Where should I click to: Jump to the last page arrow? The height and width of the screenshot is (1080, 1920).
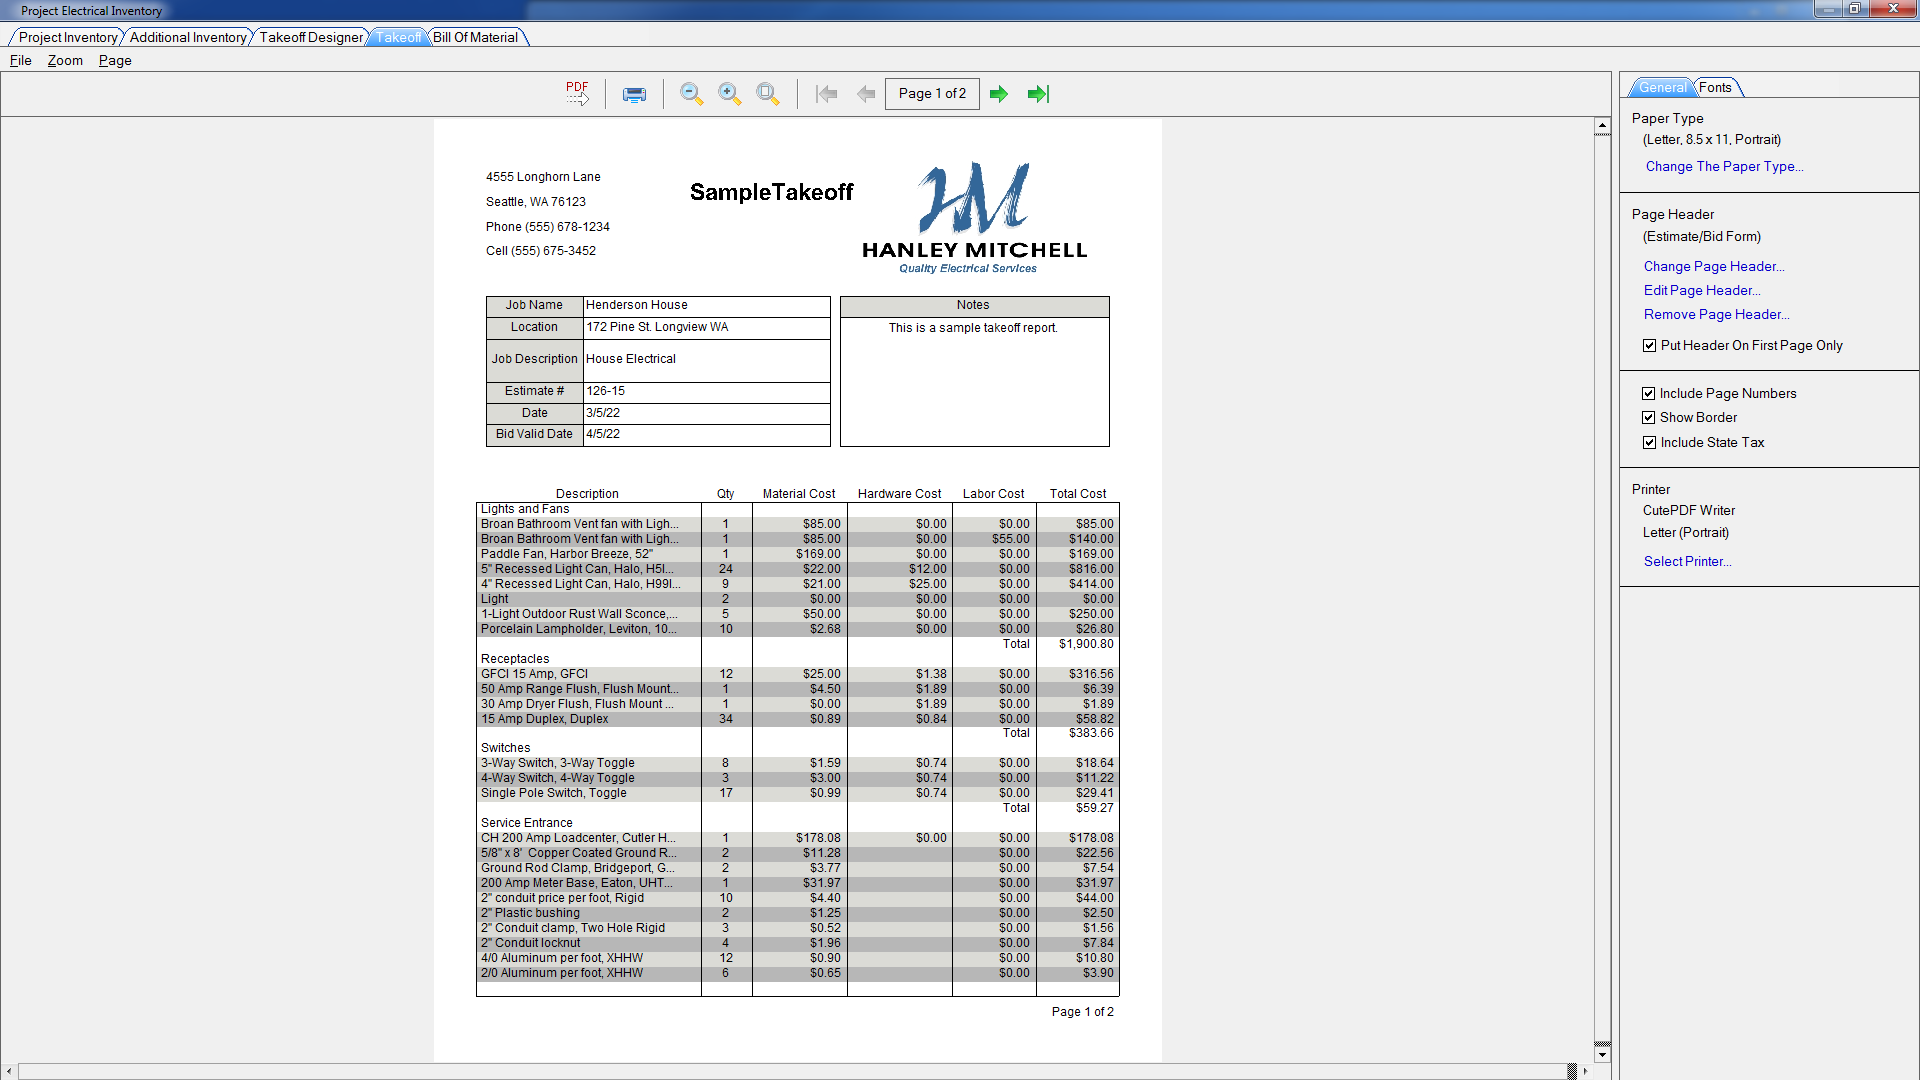[1039, 94]
